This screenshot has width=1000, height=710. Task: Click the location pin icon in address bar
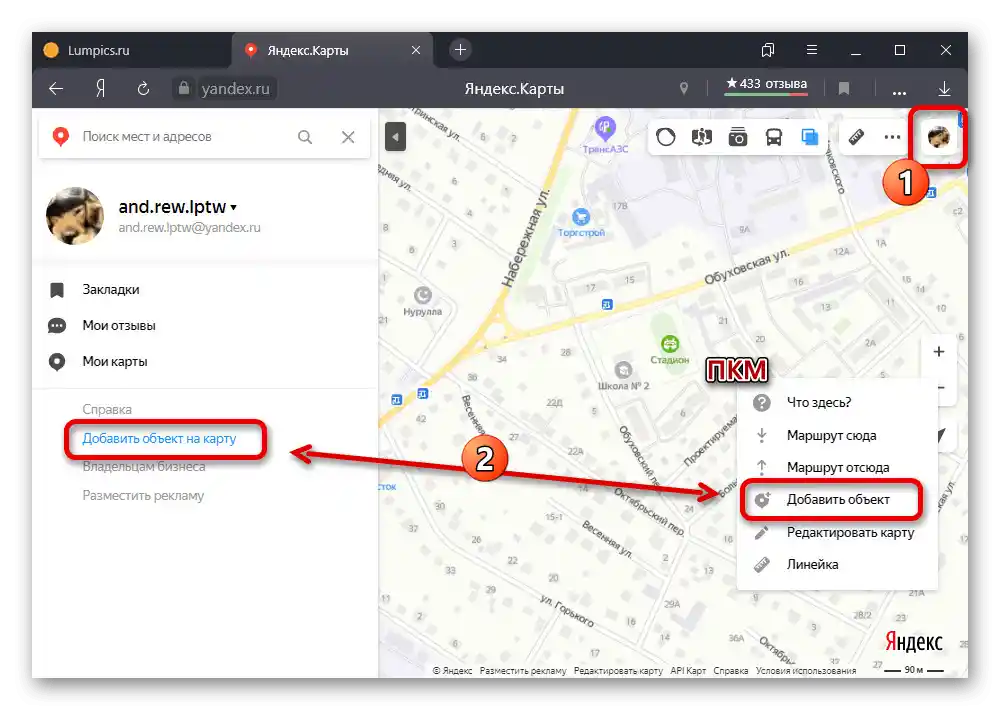pos(684,89)
